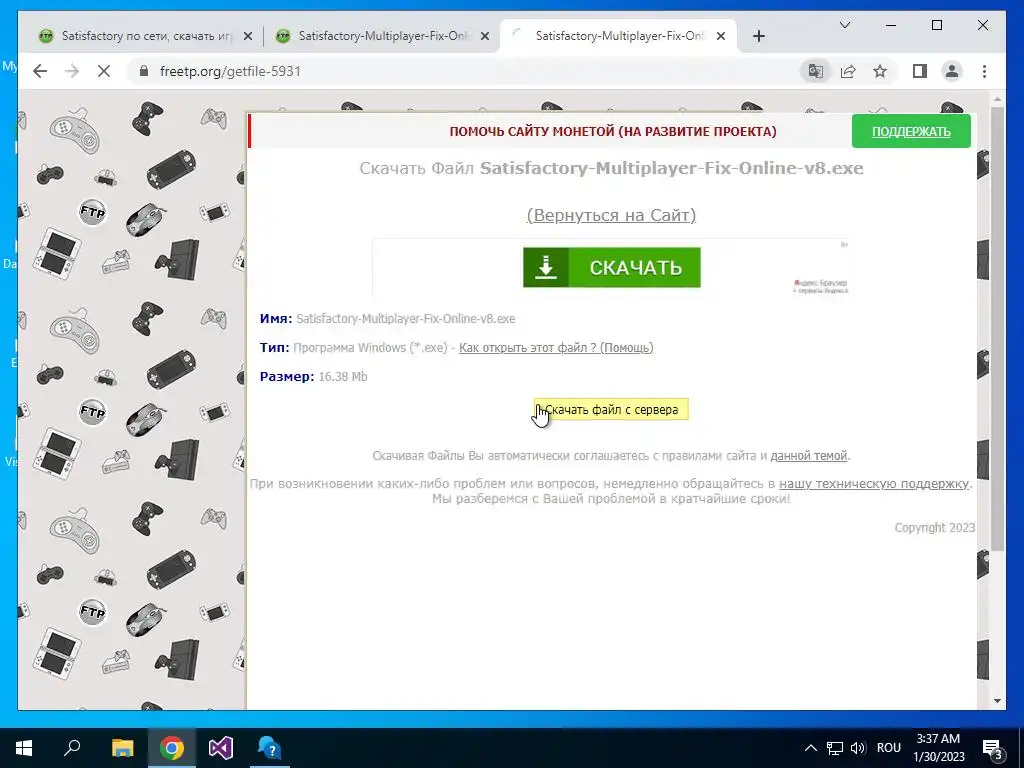1024x768 pixels.
Task: Switch to the second Satisfactory-Multiplayer-Fix tab
Action: pos(382,36)
